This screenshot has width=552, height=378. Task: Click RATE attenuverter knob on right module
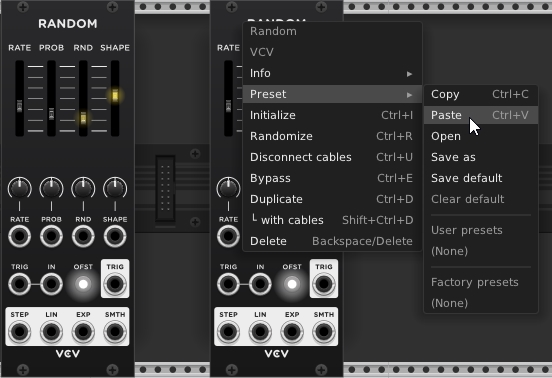[228, 188]
